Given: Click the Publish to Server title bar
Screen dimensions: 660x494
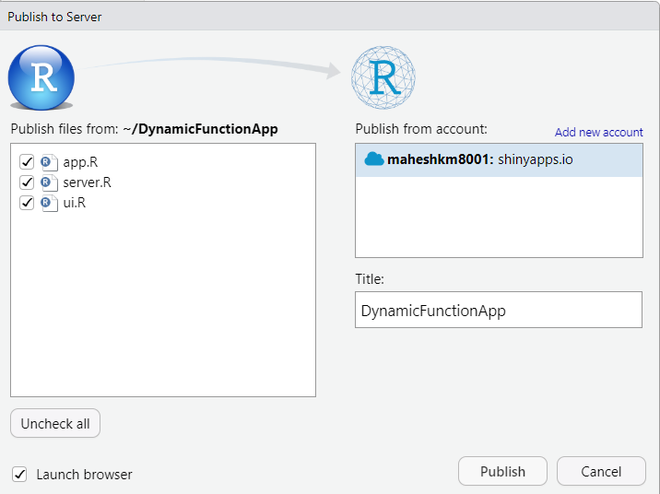Looking at the screenshot, I should coord(330,17).
